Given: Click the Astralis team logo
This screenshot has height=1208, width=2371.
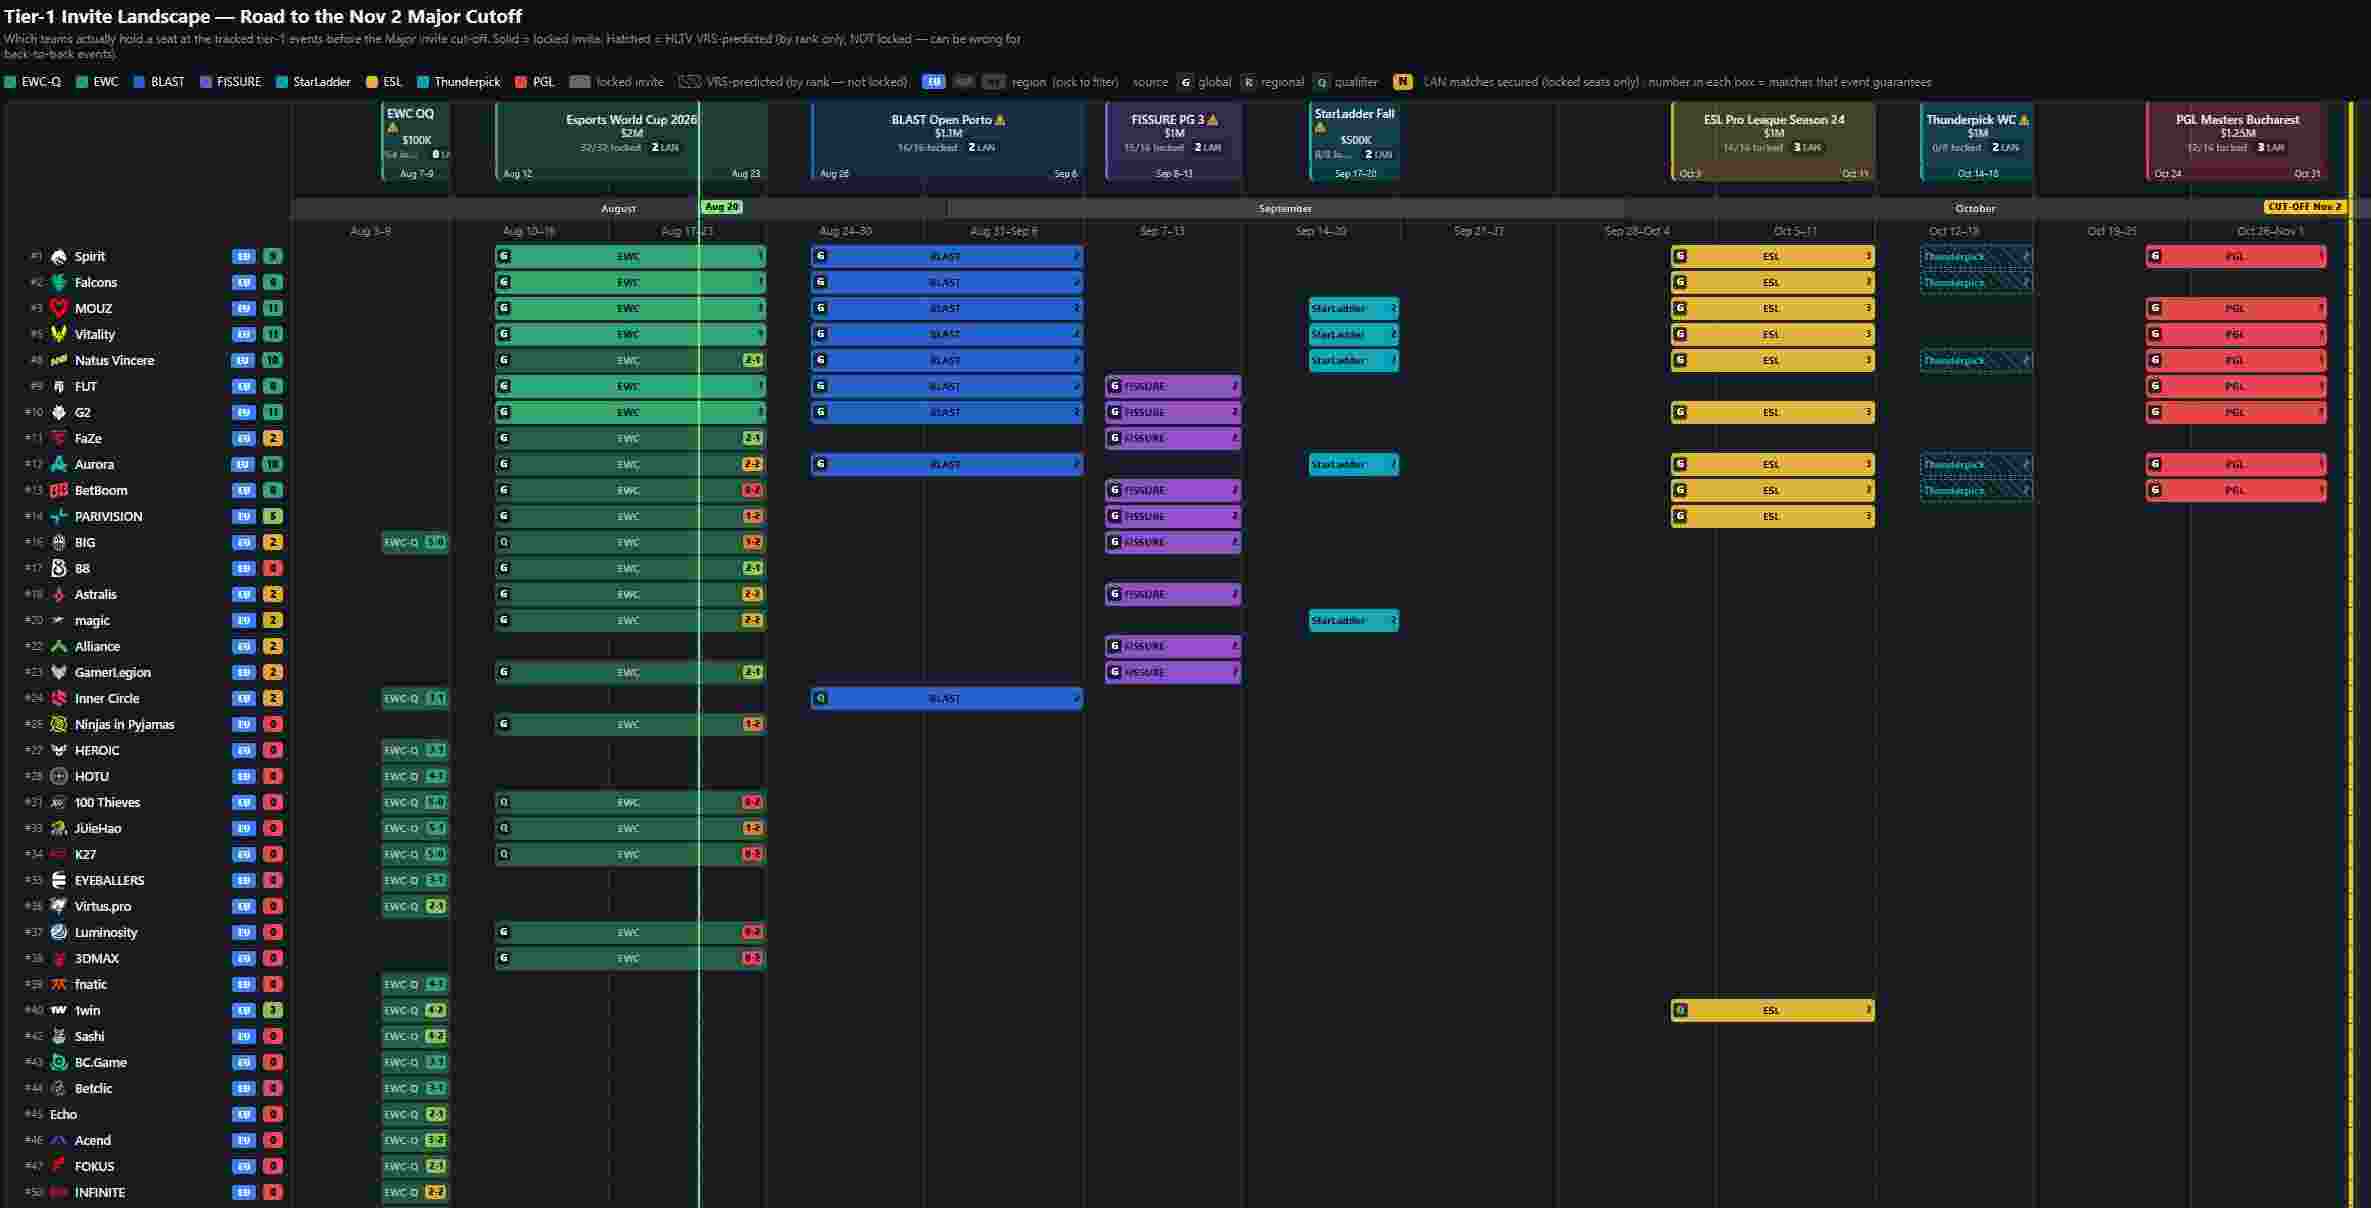Looking at the screenshot, I should pos(59,595).
